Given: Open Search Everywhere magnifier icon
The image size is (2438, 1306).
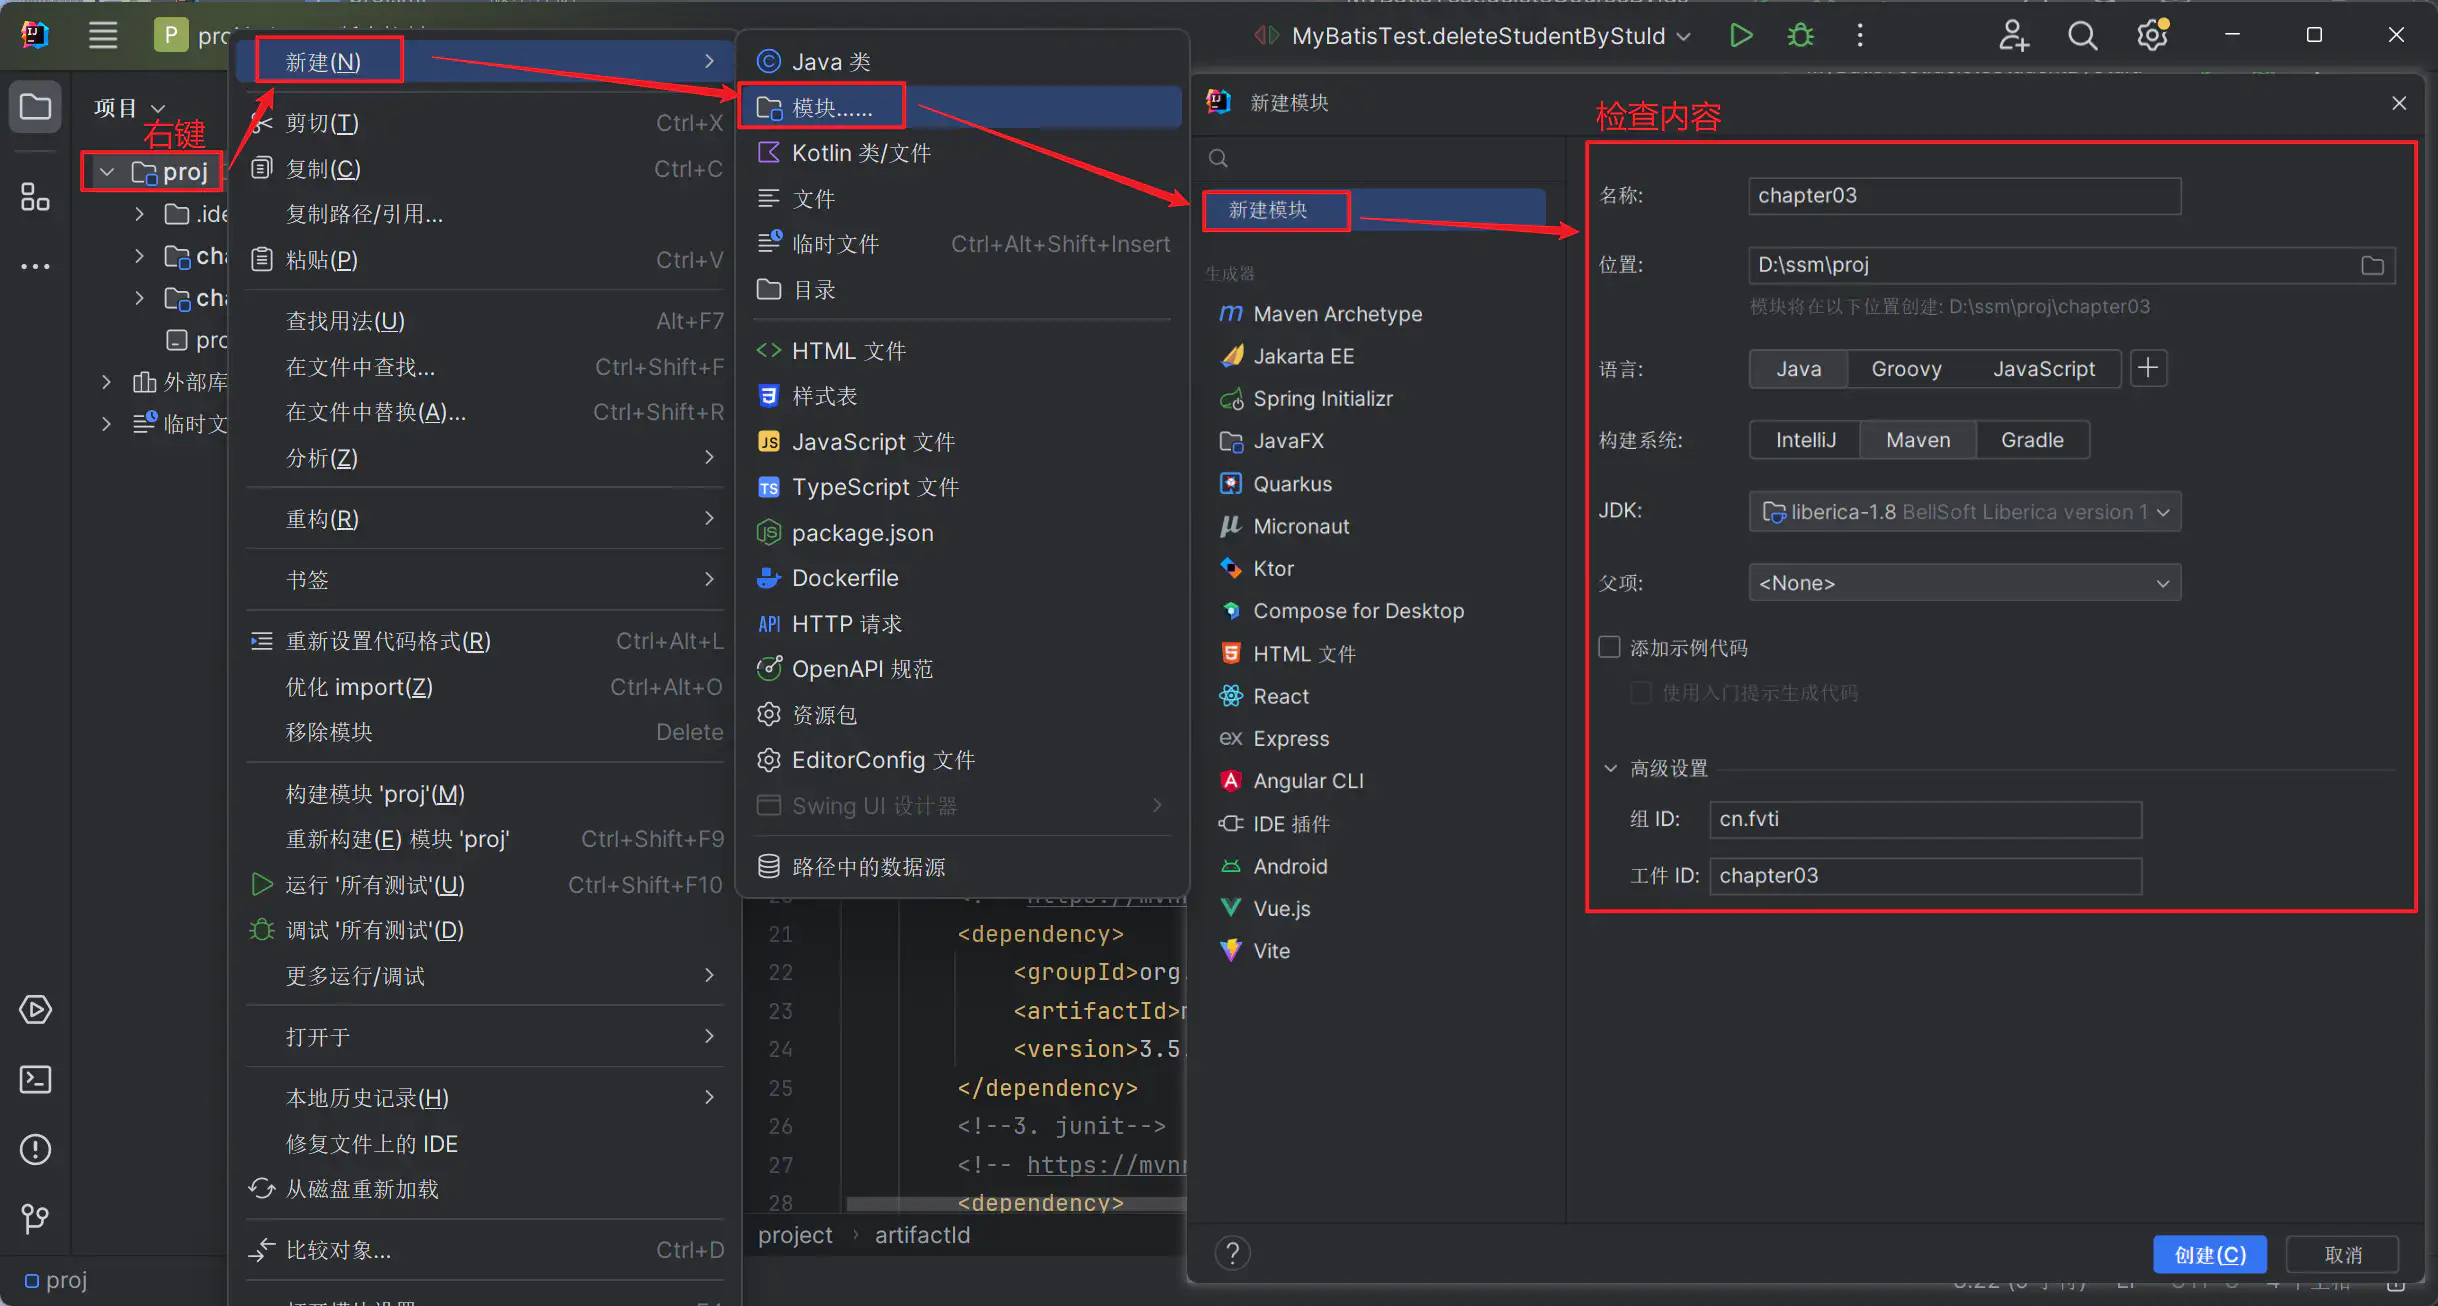Looking at the screenshot, I should click(x=2082, y=36).
